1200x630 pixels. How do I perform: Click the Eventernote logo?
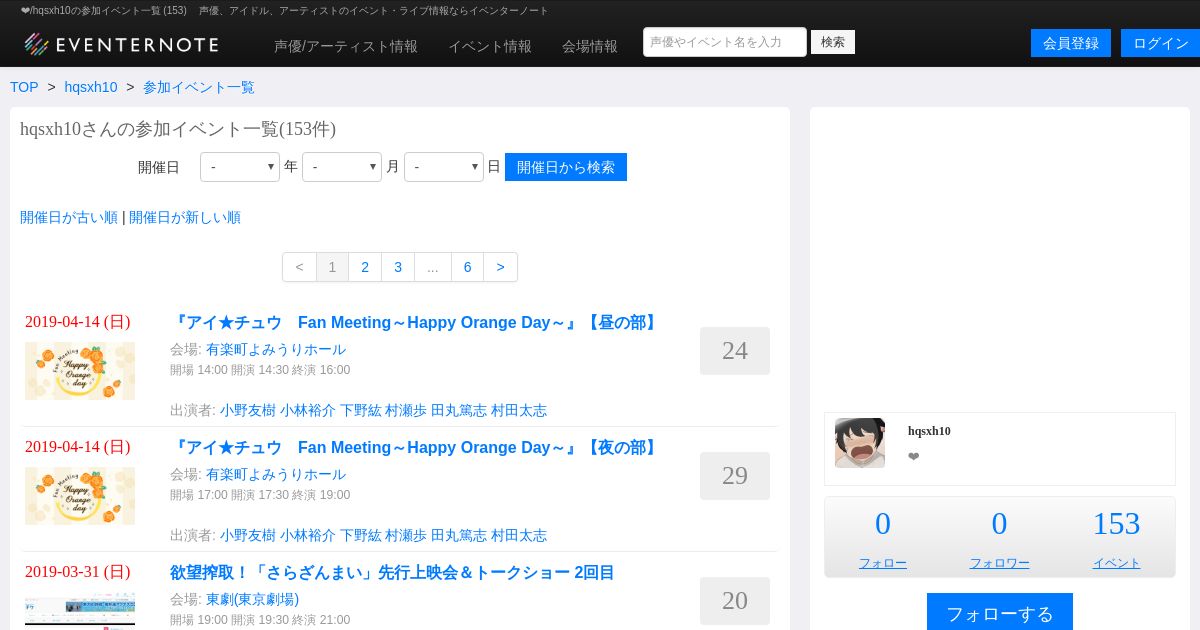[121, 44]
